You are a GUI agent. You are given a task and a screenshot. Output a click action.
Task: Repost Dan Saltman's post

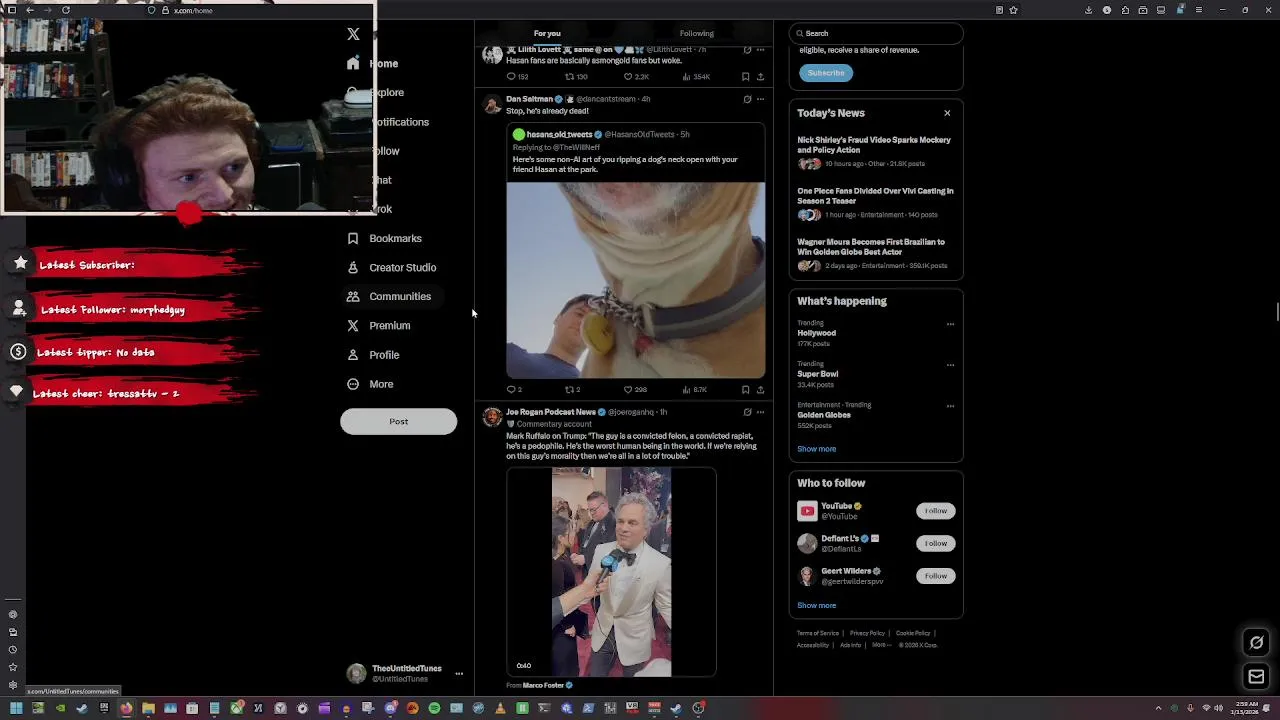tap(572, 389)
